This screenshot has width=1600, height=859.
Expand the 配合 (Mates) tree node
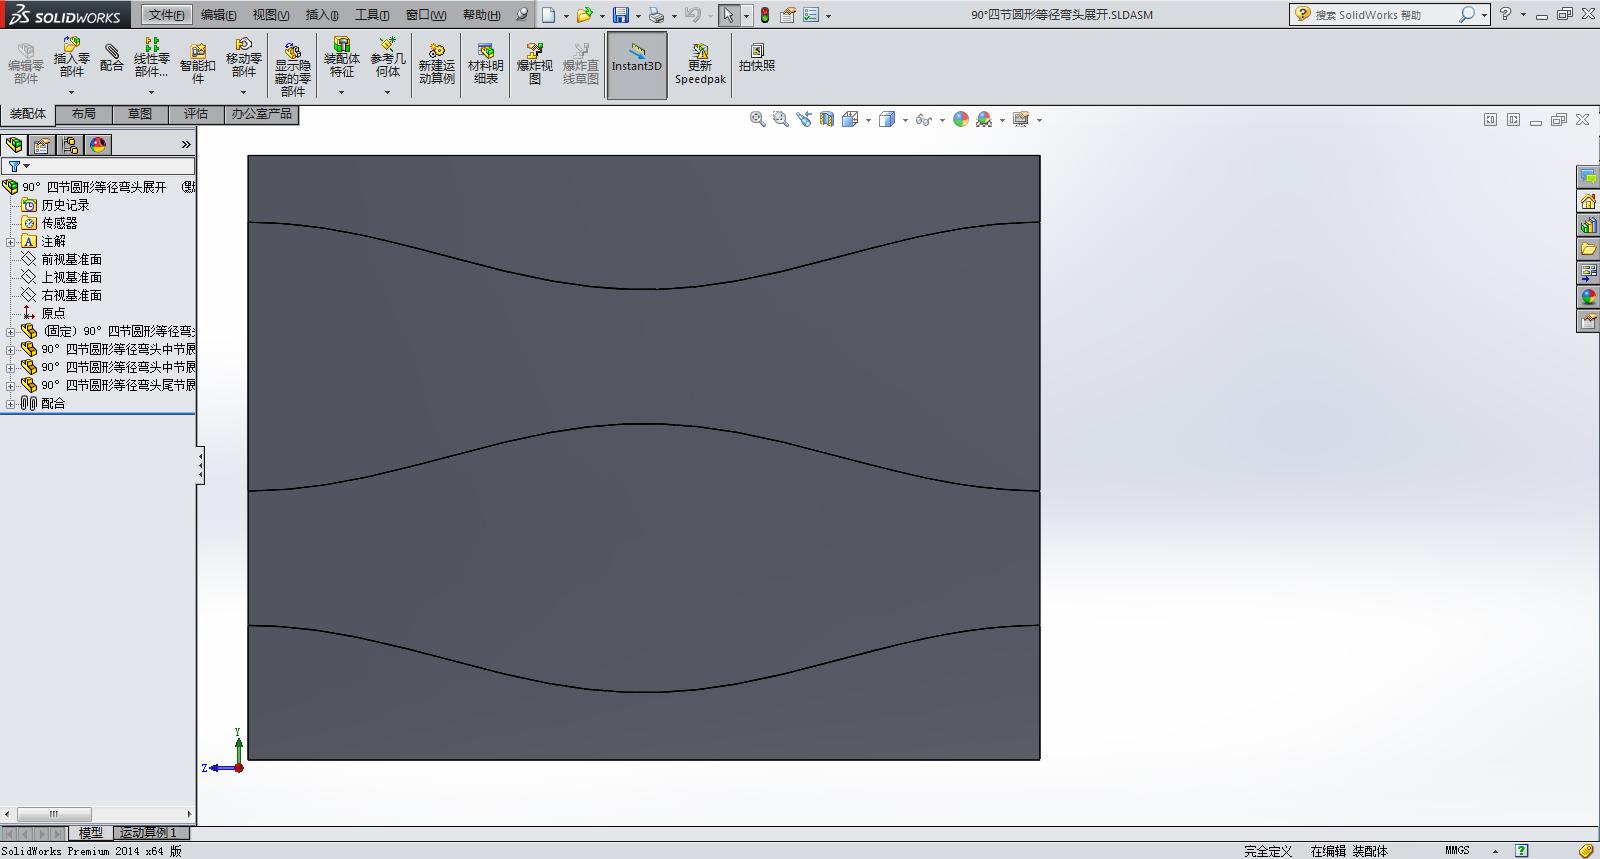point(11,404)
